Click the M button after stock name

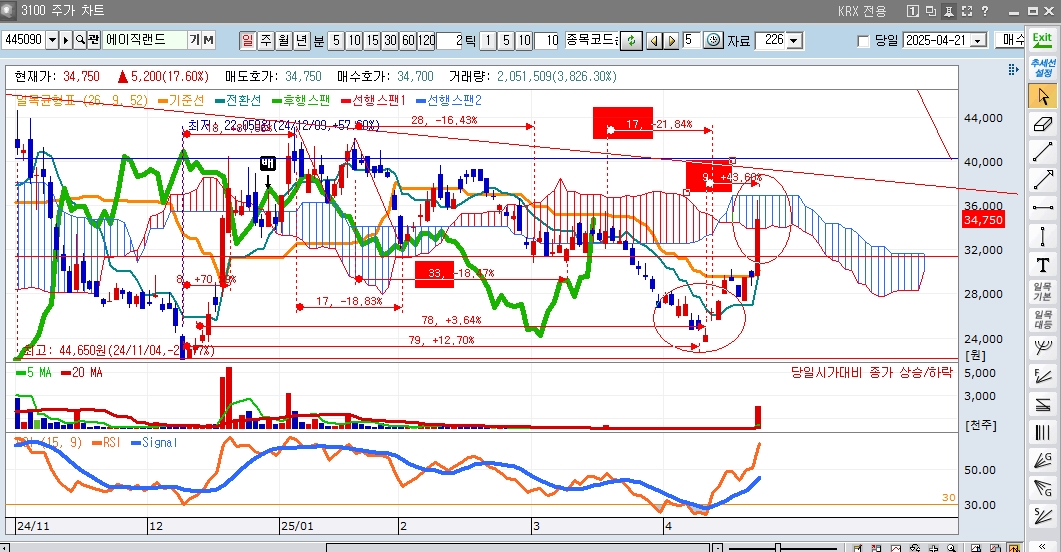point(208,40)
